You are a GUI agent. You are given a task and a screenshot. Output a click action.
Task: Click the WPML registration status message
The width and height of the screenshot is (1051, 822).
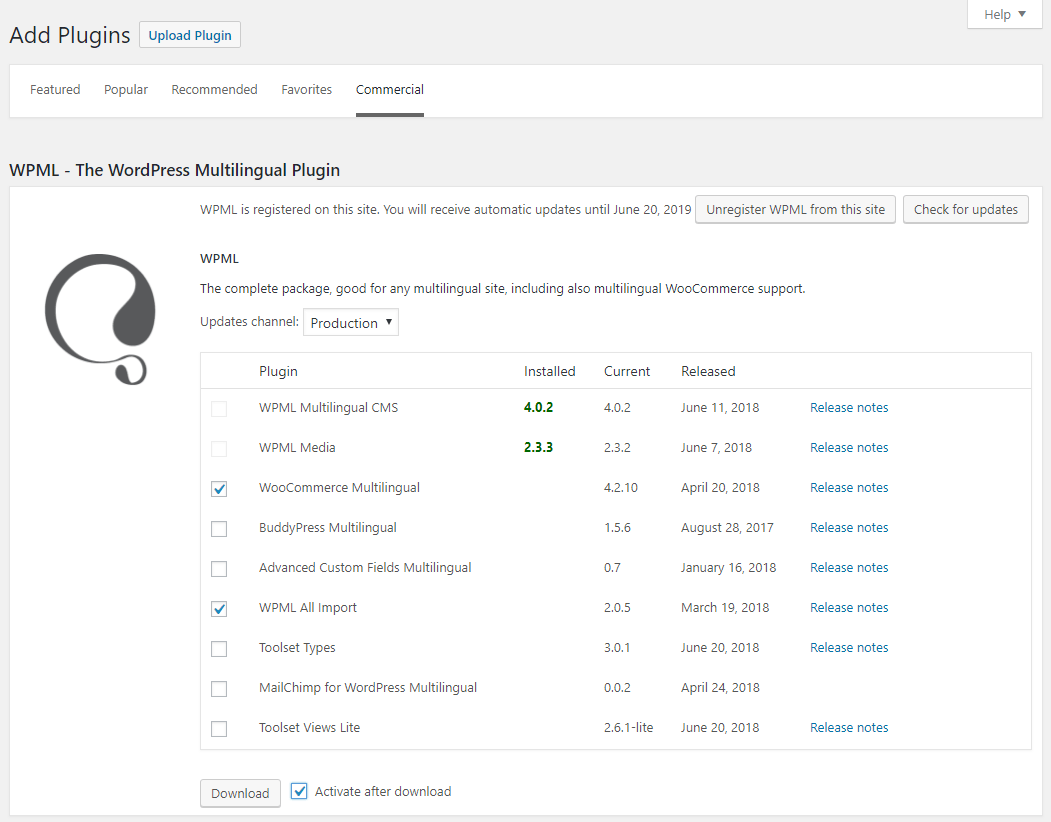click(445, 210)
